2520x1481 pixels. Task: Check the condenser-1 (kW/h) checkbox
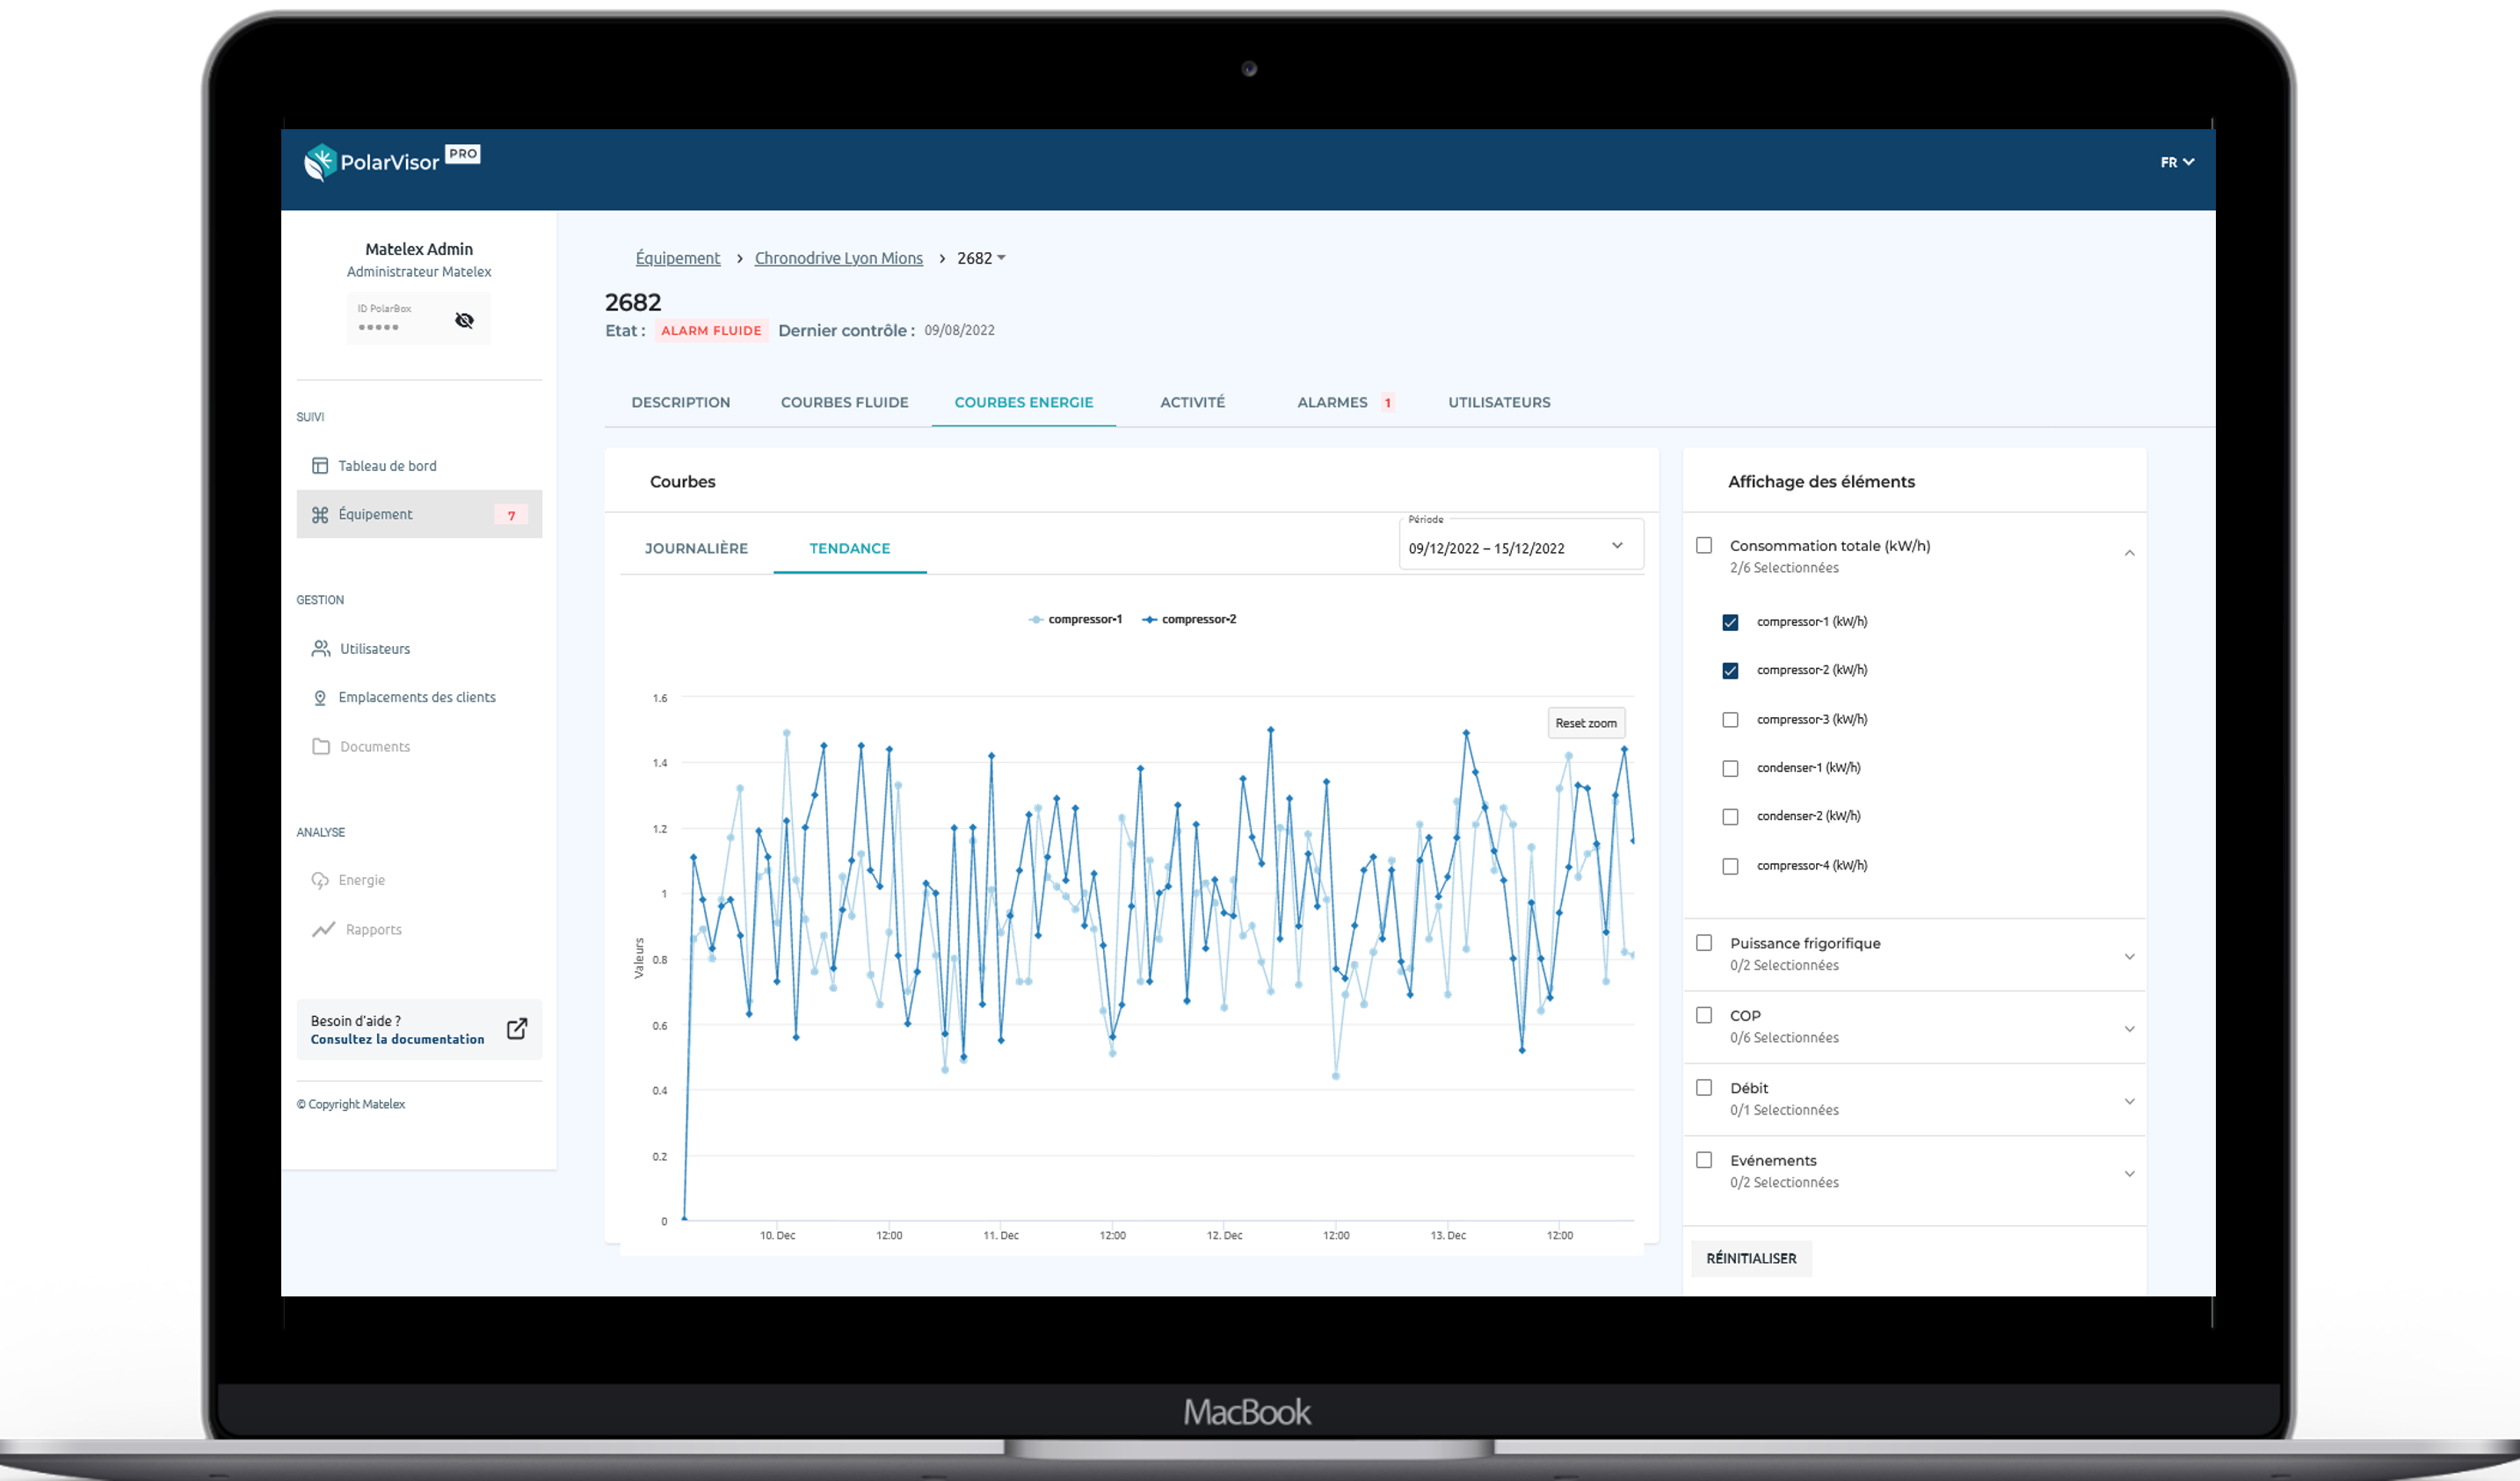pyautogui.click(x=1730, y=768)
